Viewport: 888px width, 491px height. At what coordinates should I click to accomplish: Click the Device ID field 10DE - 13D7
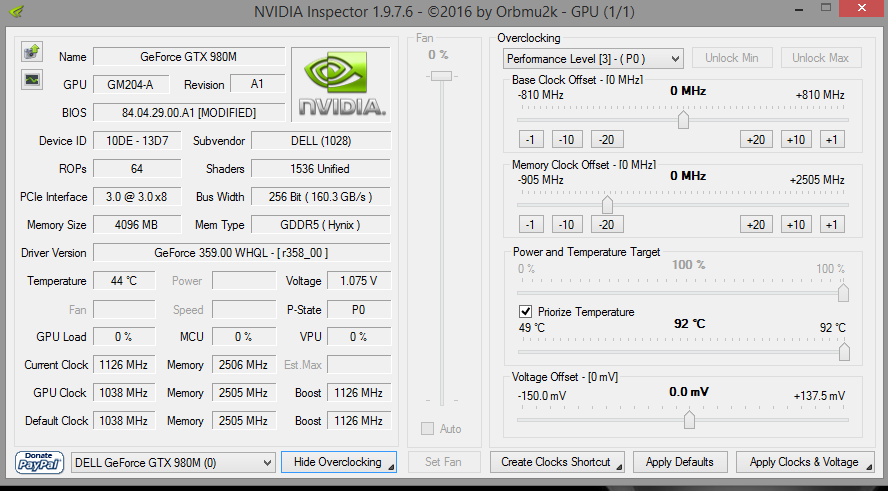pyautogui.click(x=137, y=140)
